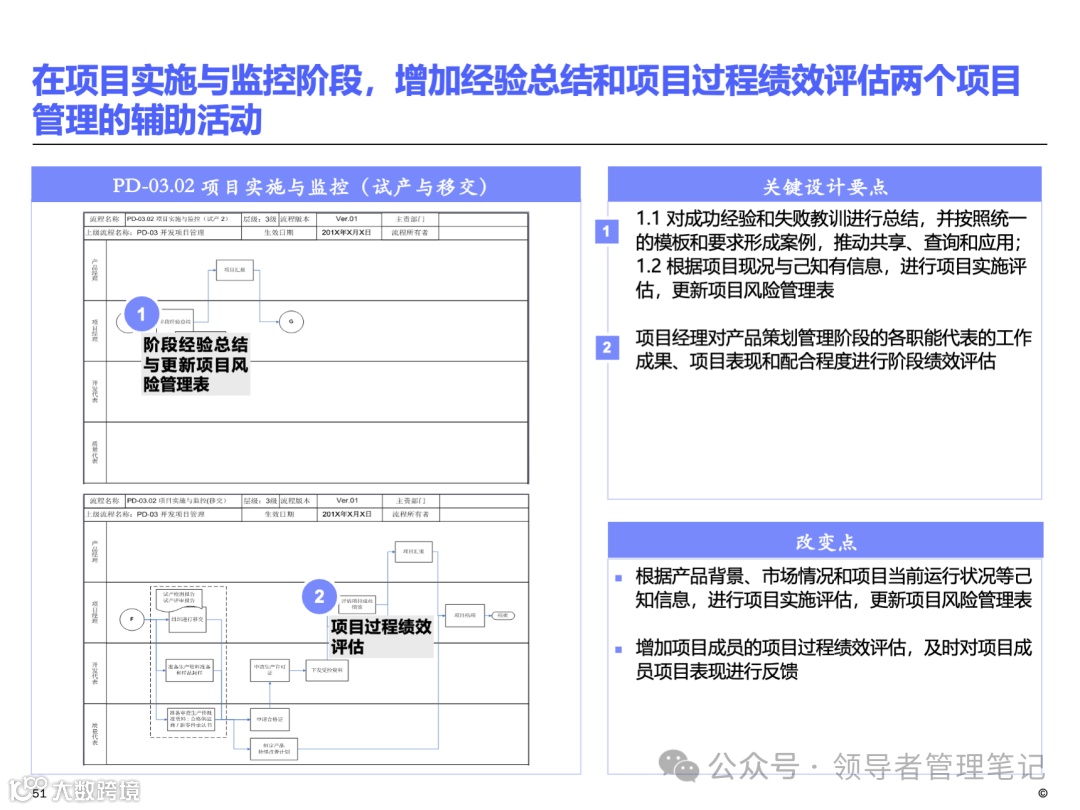Select the 申请合格证 process box
The image size is (1080, 810).
[x=269, y=719]
